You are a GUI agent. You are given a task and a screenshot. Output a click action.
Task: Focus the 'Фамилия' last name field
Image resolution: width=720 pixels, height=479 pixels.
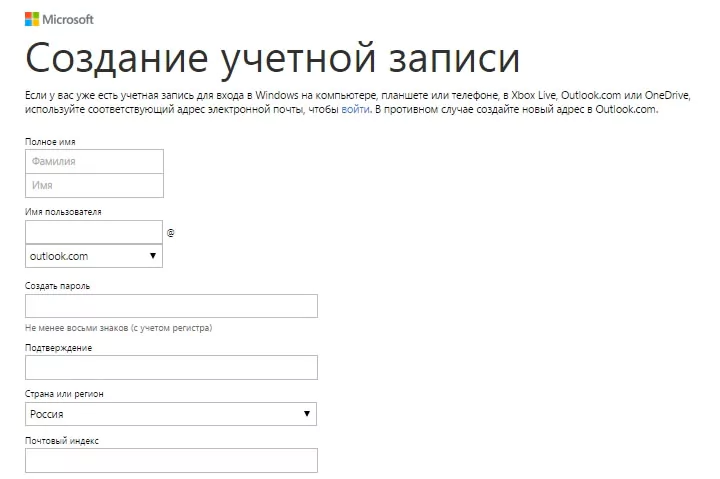click(x=94, y=161)
